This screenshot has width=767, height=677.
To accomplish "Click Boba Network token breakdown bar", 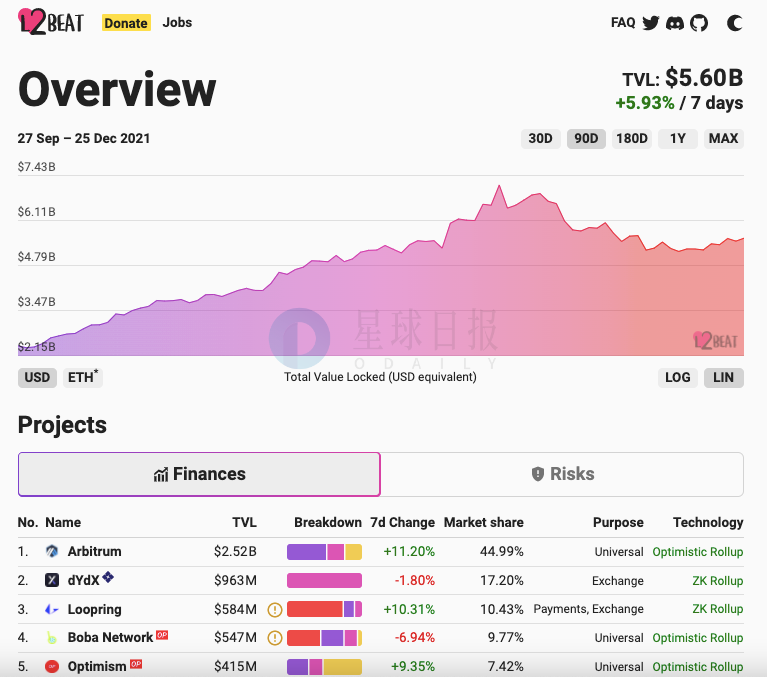I will (324, 638).
